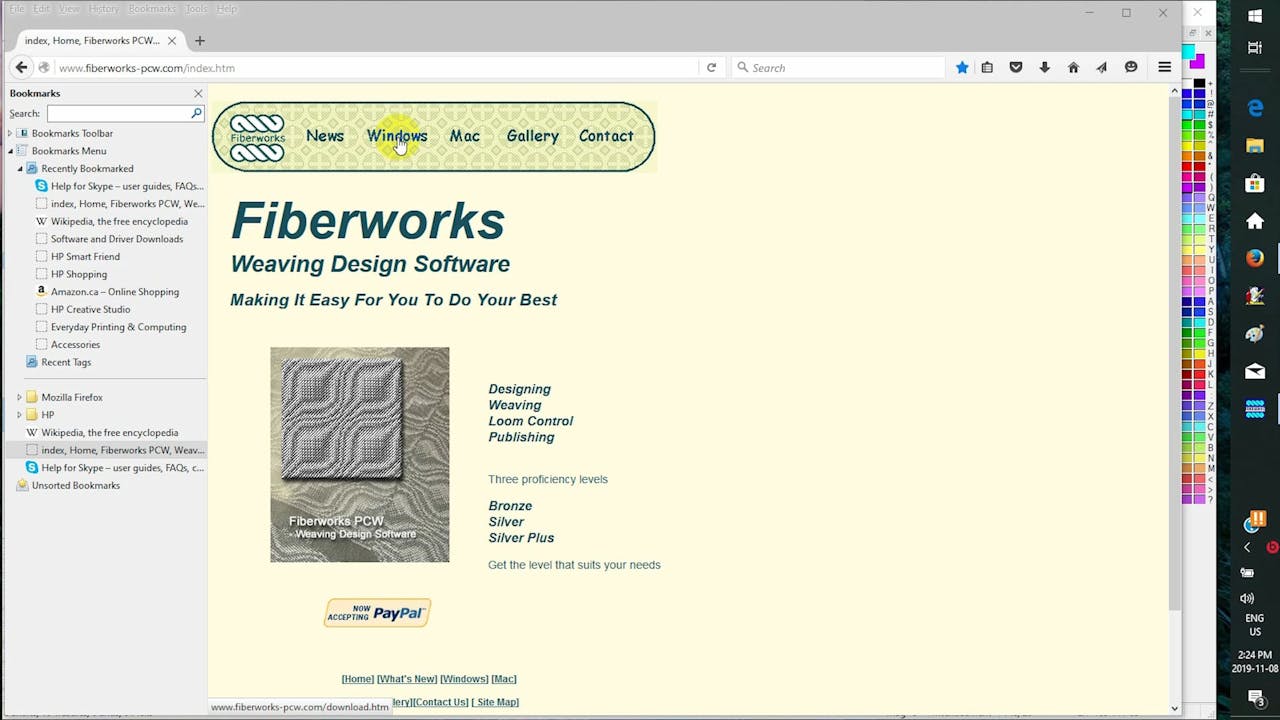
Task: View downloads using the arrow icon
Action: (x=1044, y=67)
